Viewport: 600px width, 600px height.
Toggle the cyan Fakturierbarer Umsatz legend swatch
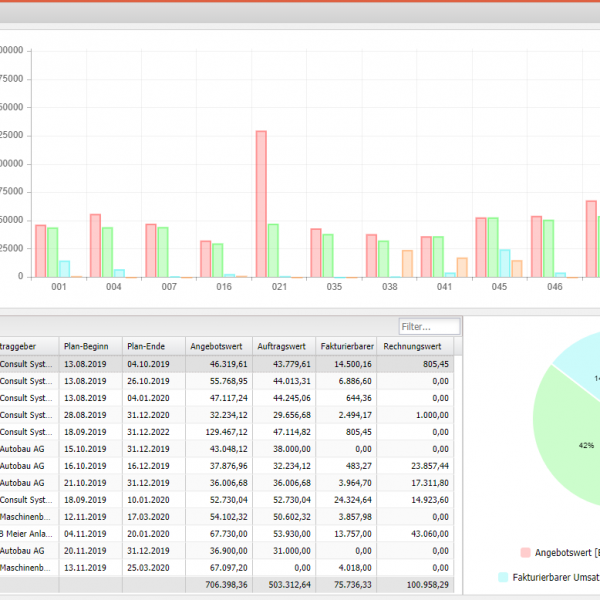pyautogui.click(x=502, y=577)
